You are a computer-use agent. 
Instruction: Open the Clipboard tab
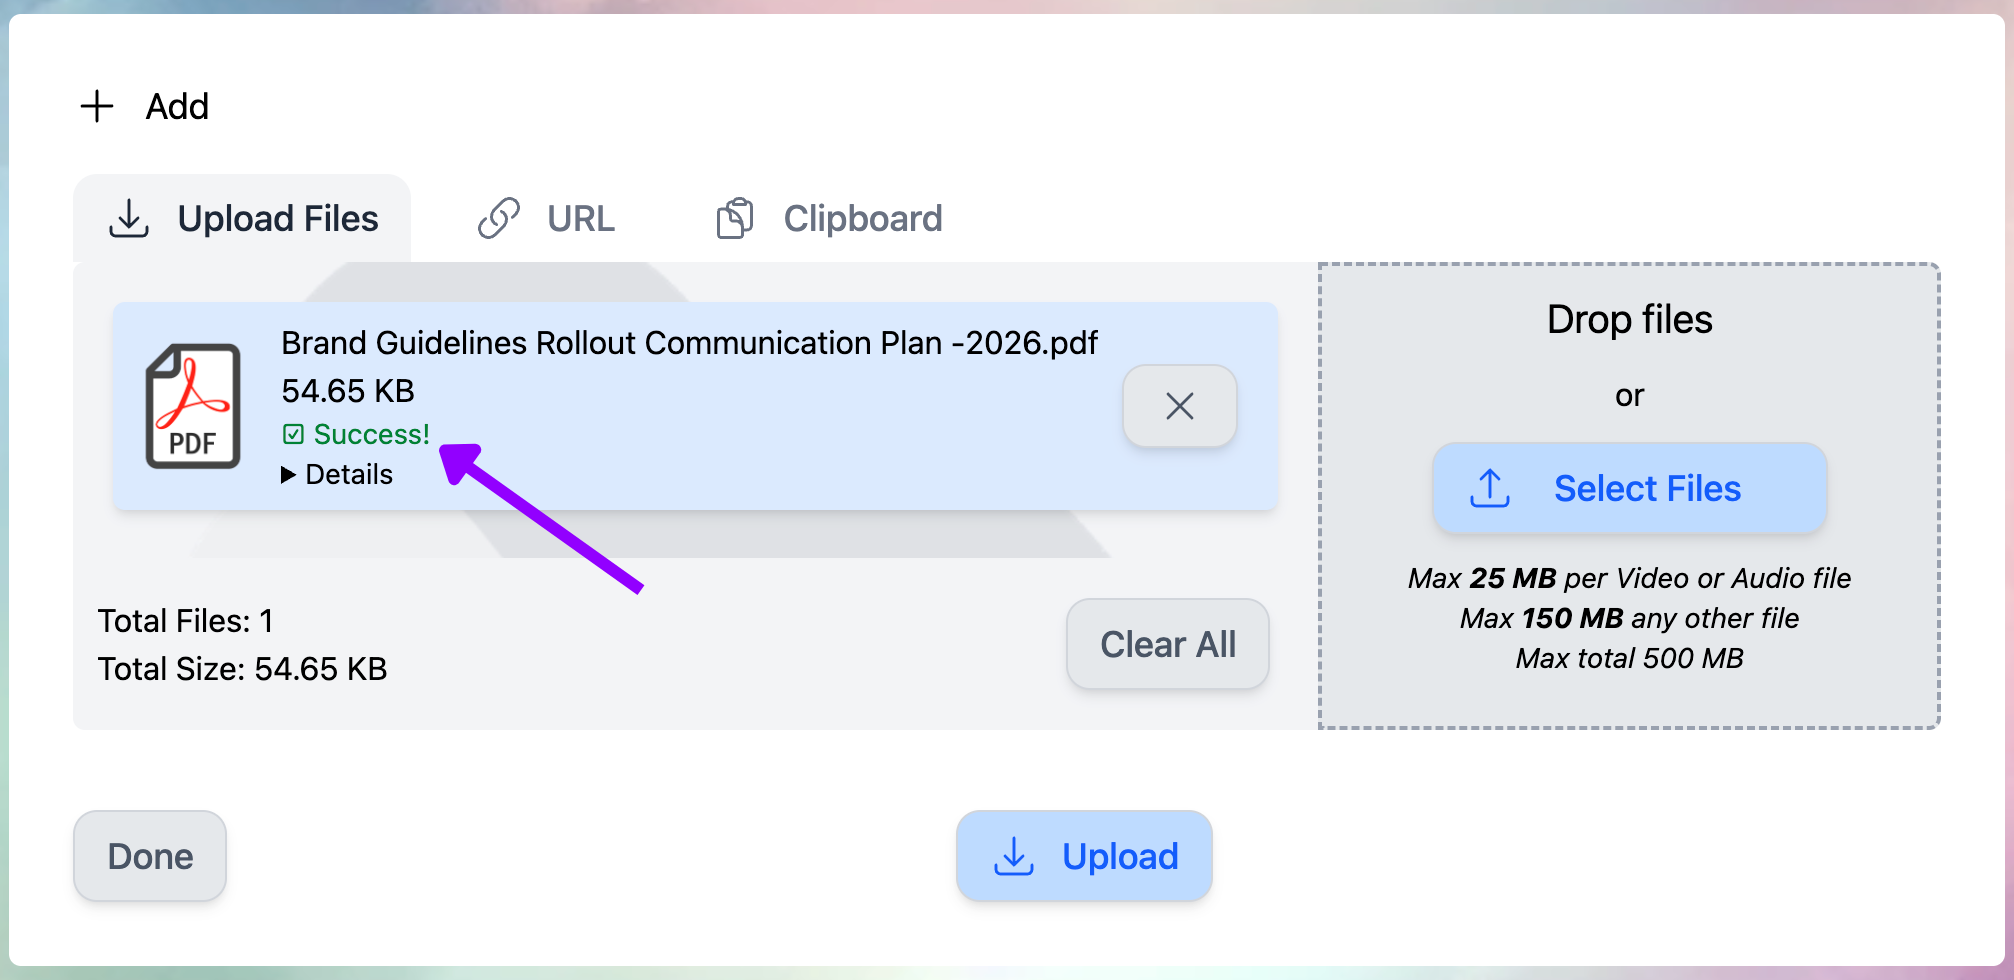(862, 218)
